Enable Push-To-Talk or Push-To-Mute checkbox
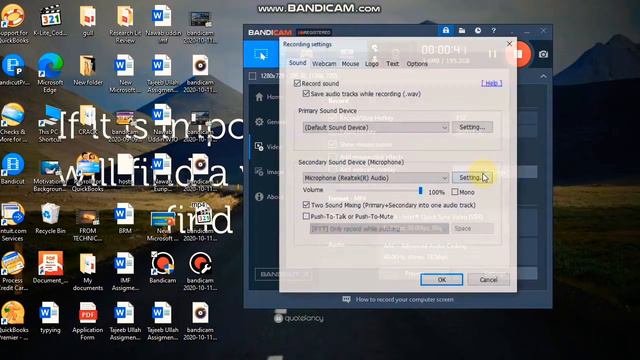The width and height of the screenshot is (640, 360). [x=306, y=216]
